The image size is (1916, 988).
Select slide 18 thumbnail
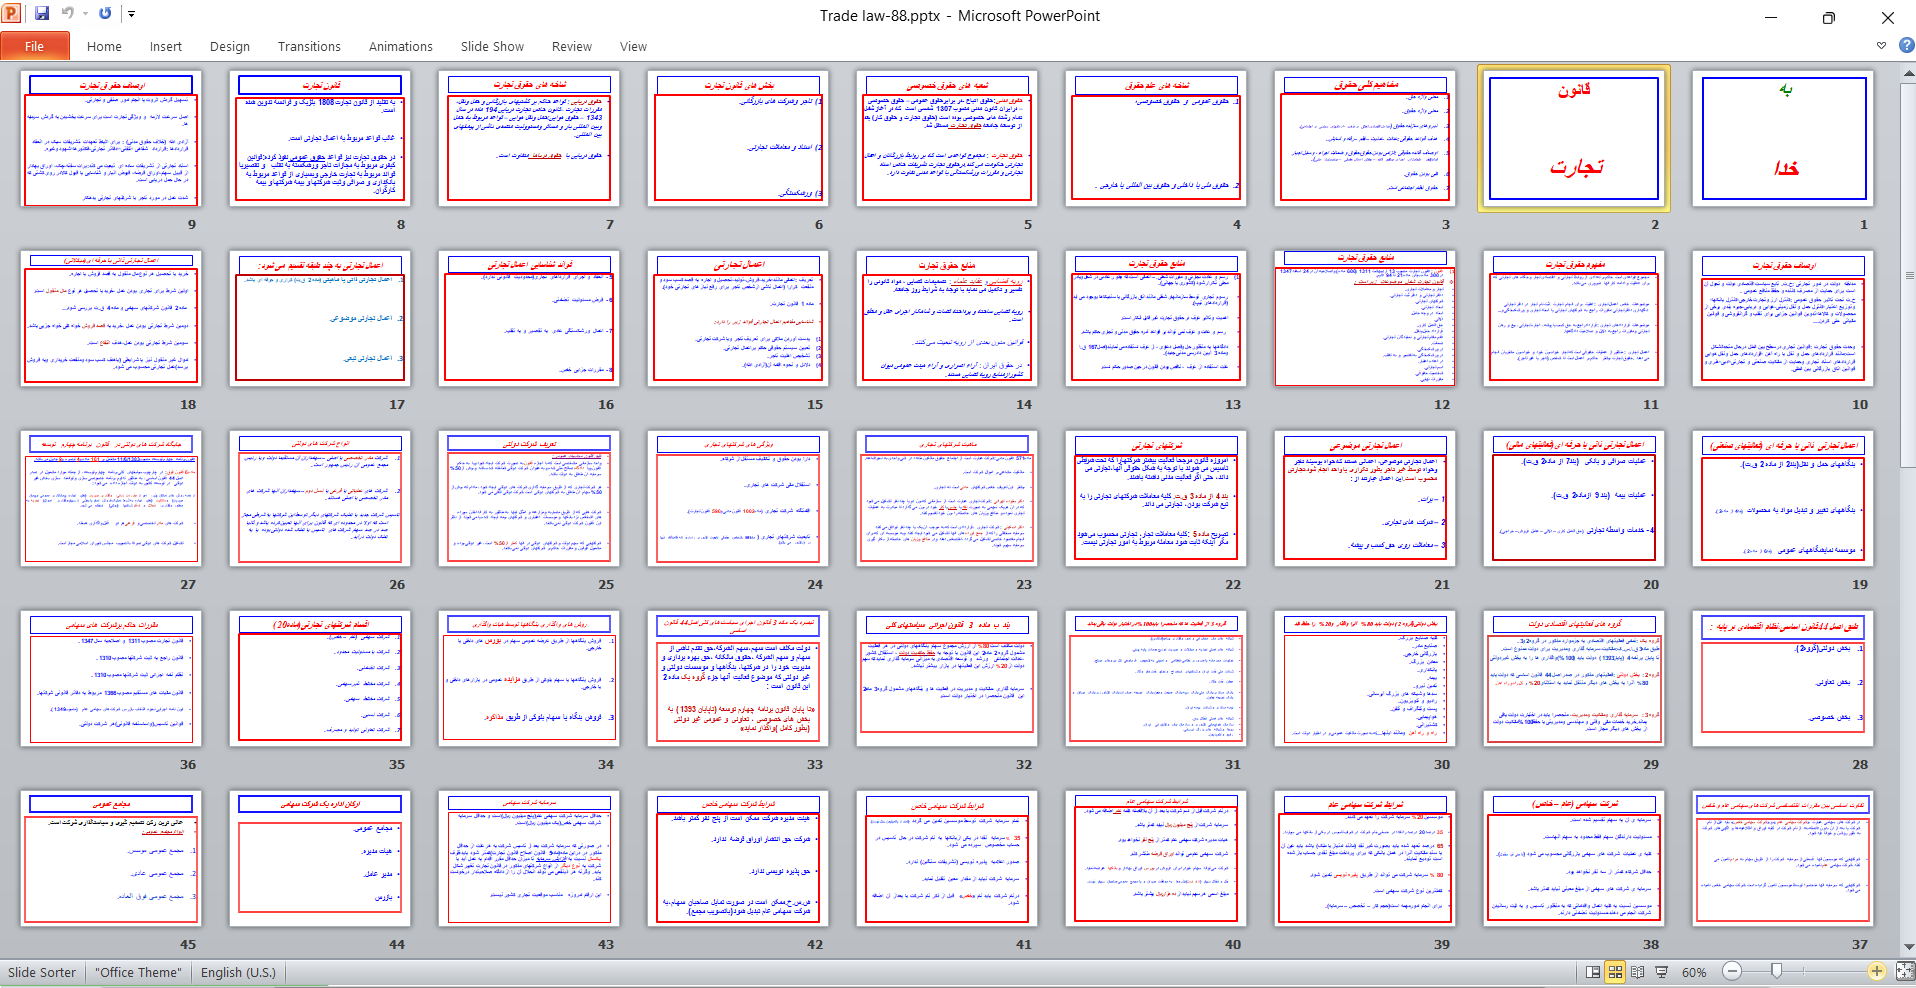click(x=111, y=319)
